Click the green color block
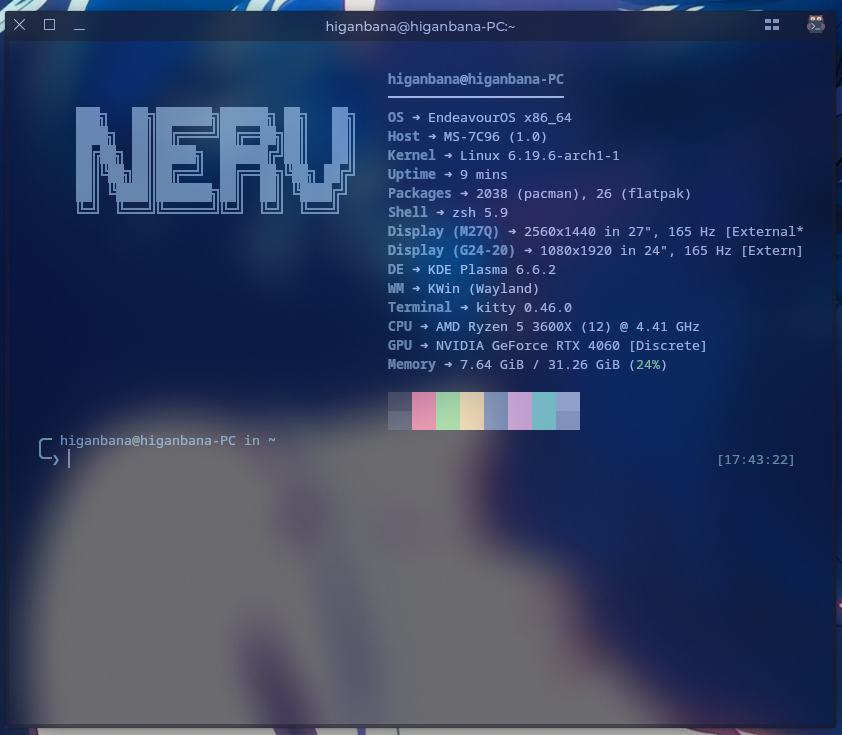Image resolution: width=842 pixels, height=735 pixels. [x=448, y=411]
